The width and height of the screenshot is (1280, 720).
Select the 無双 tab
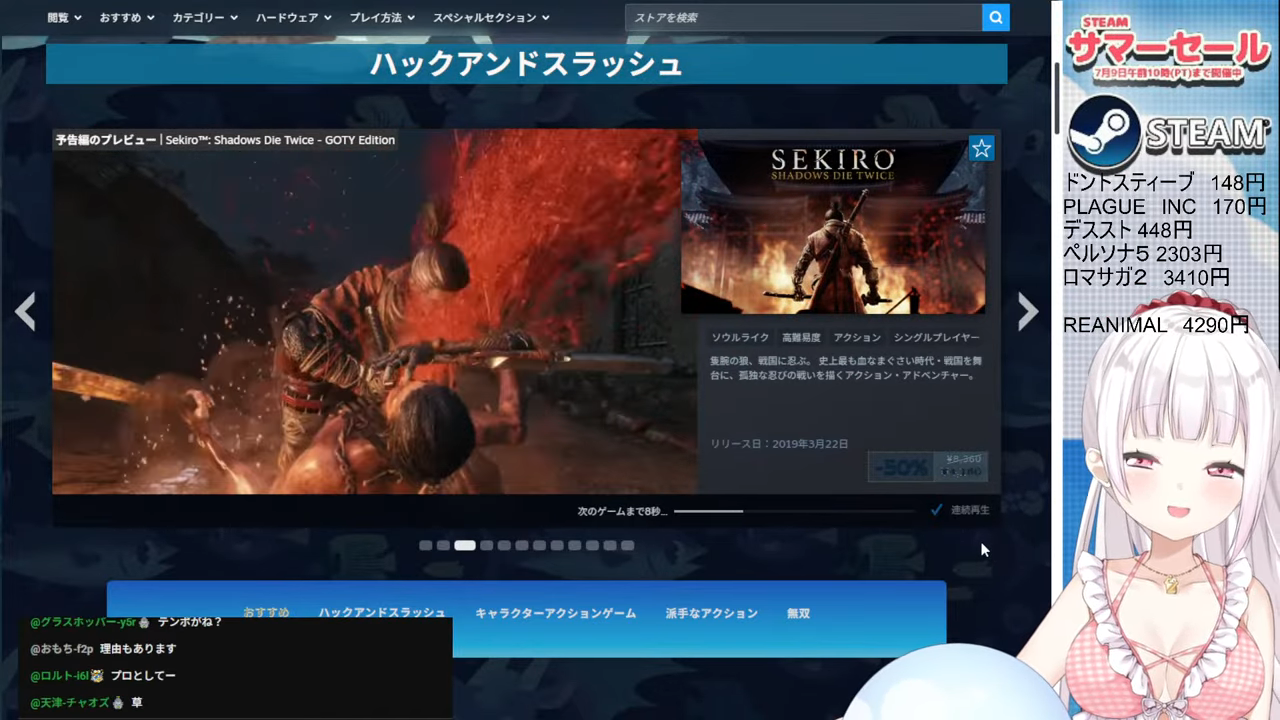point(798,613)
